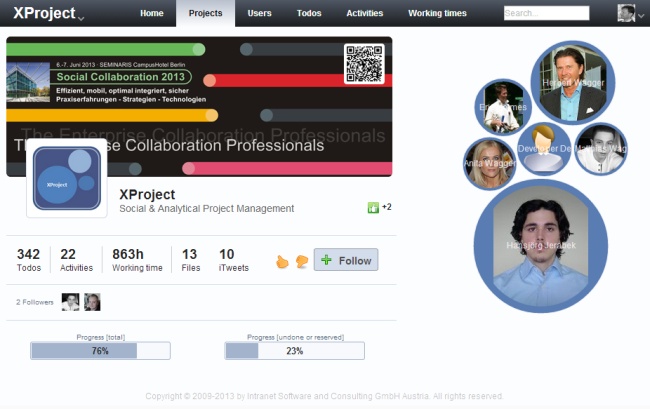Select the Projects tab

tap(205, 13)
